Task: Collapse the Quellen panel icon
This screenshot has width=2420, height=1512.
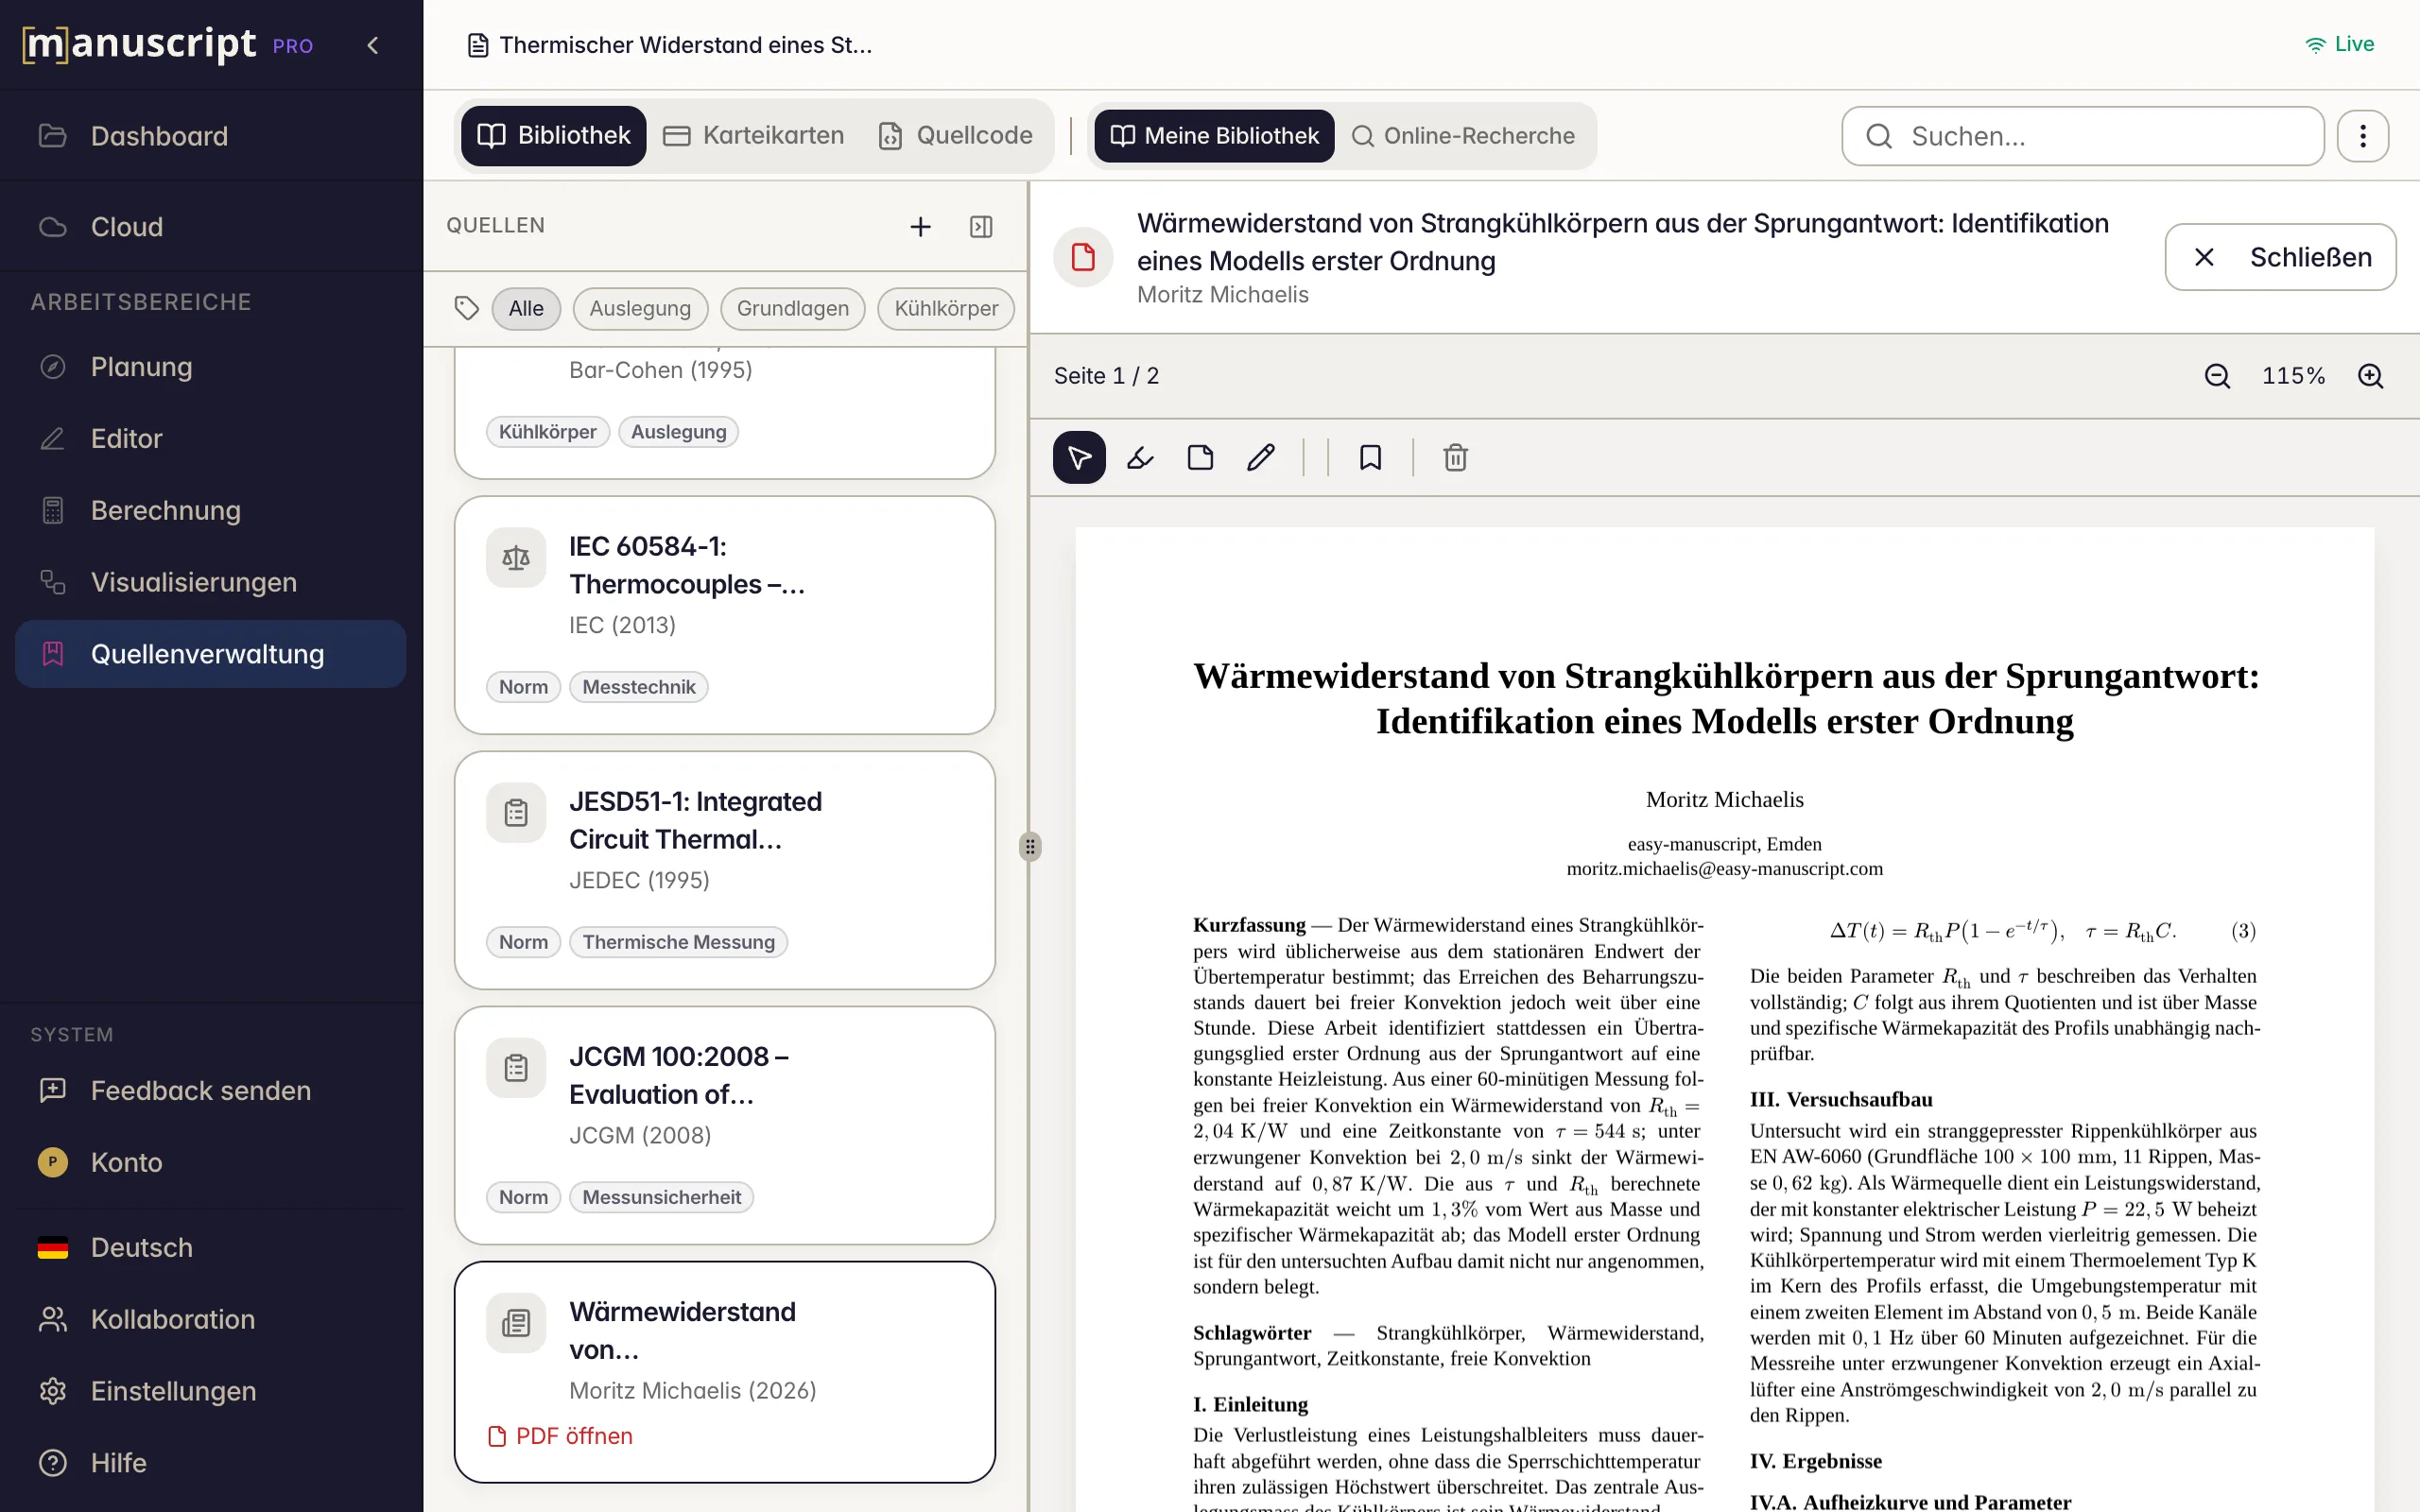Action: (981, 227)
